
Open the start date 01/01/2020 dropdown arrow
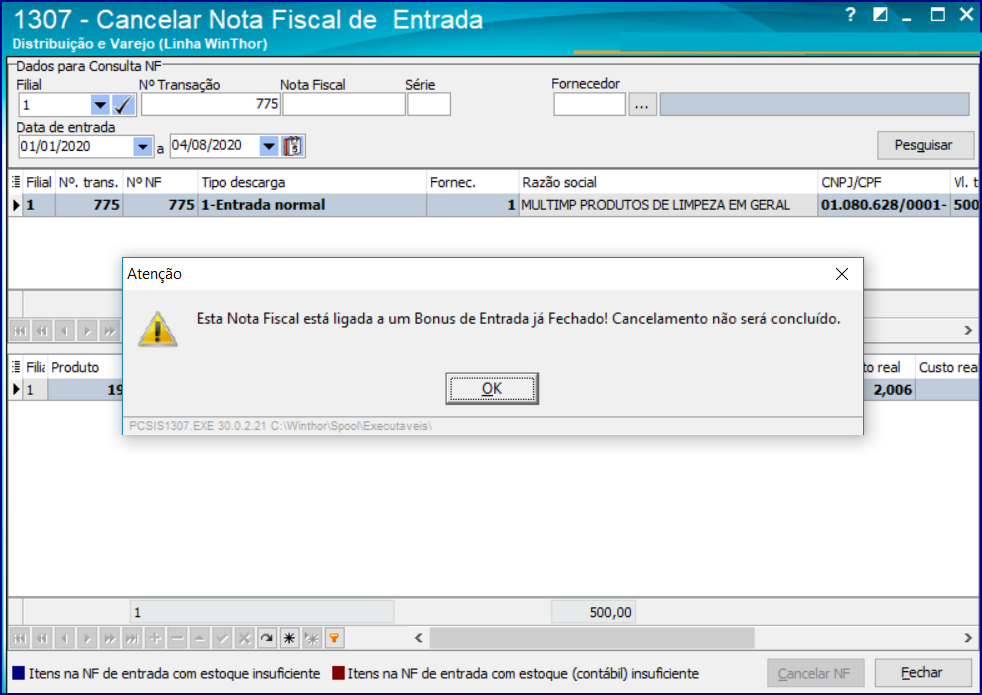click(x=143, y=147)
